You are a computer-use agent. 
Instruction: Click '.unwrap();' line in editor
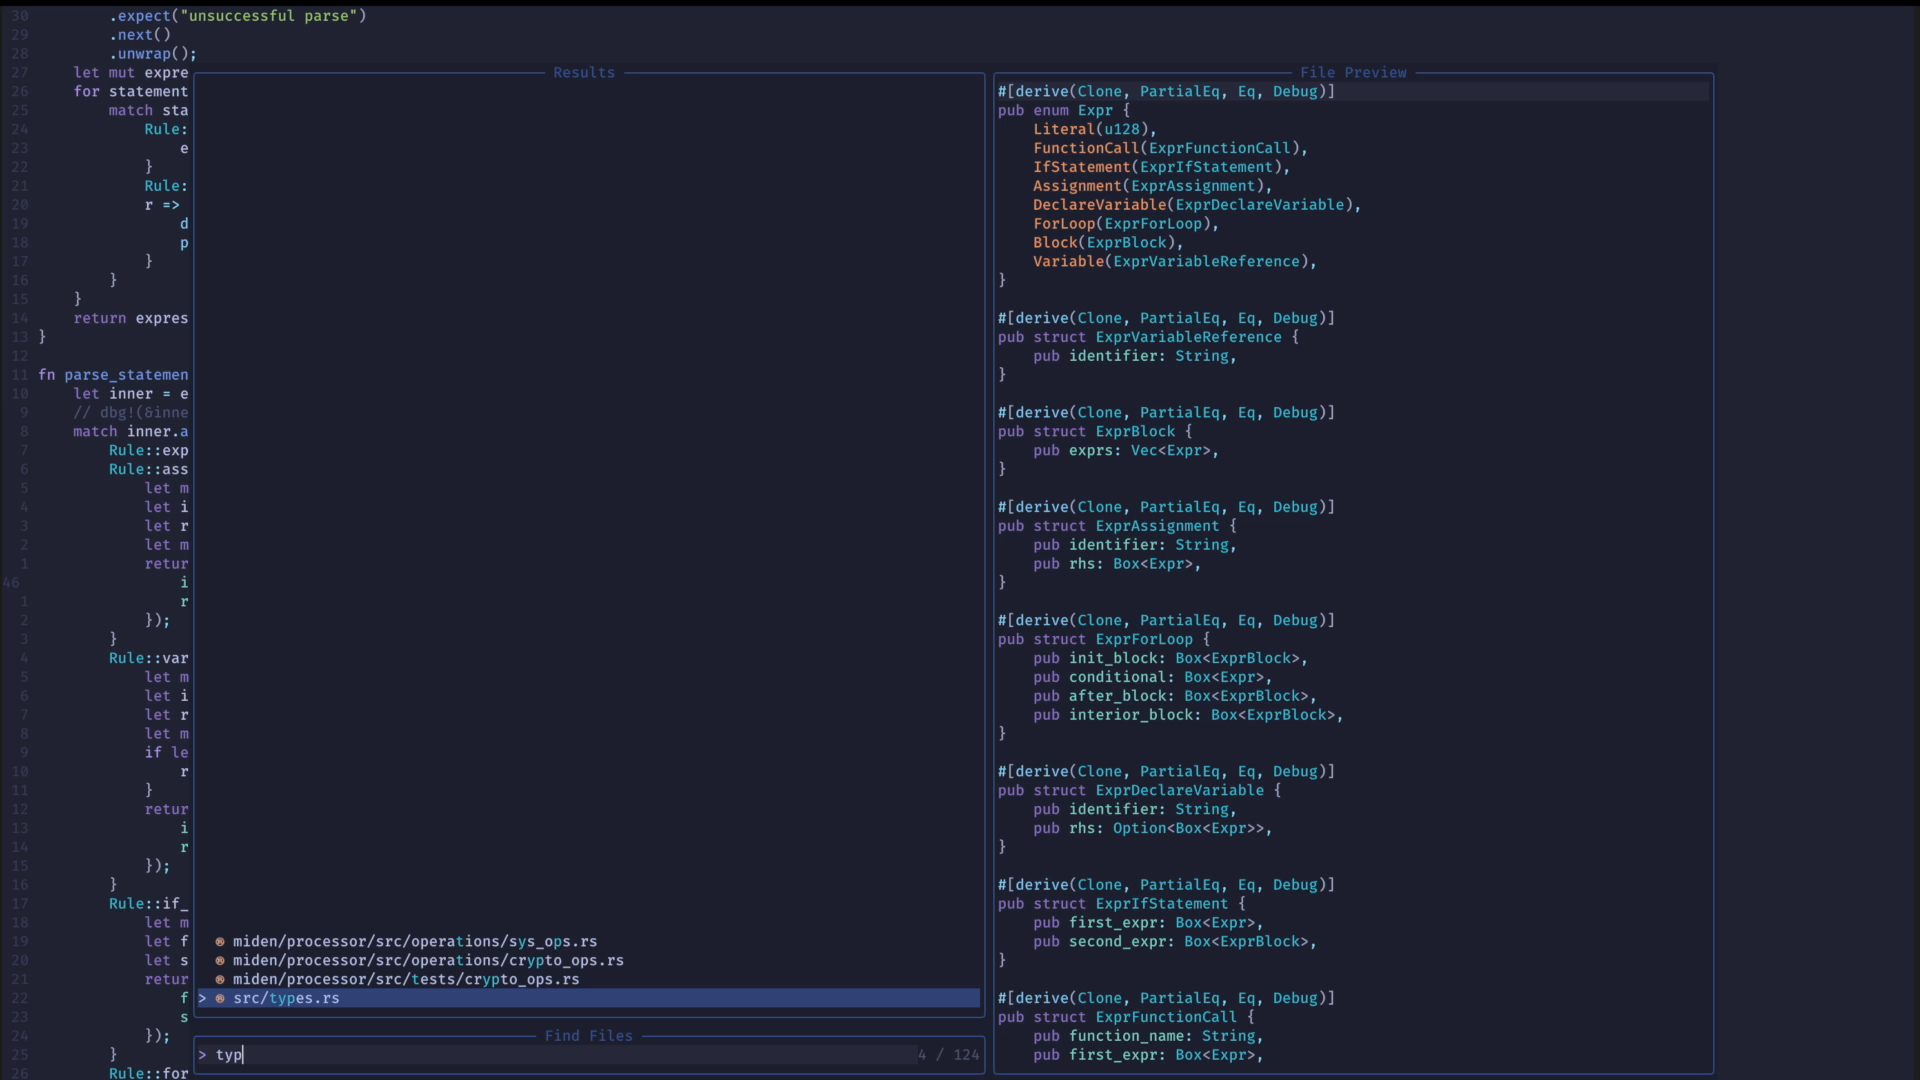coord(153,54)
